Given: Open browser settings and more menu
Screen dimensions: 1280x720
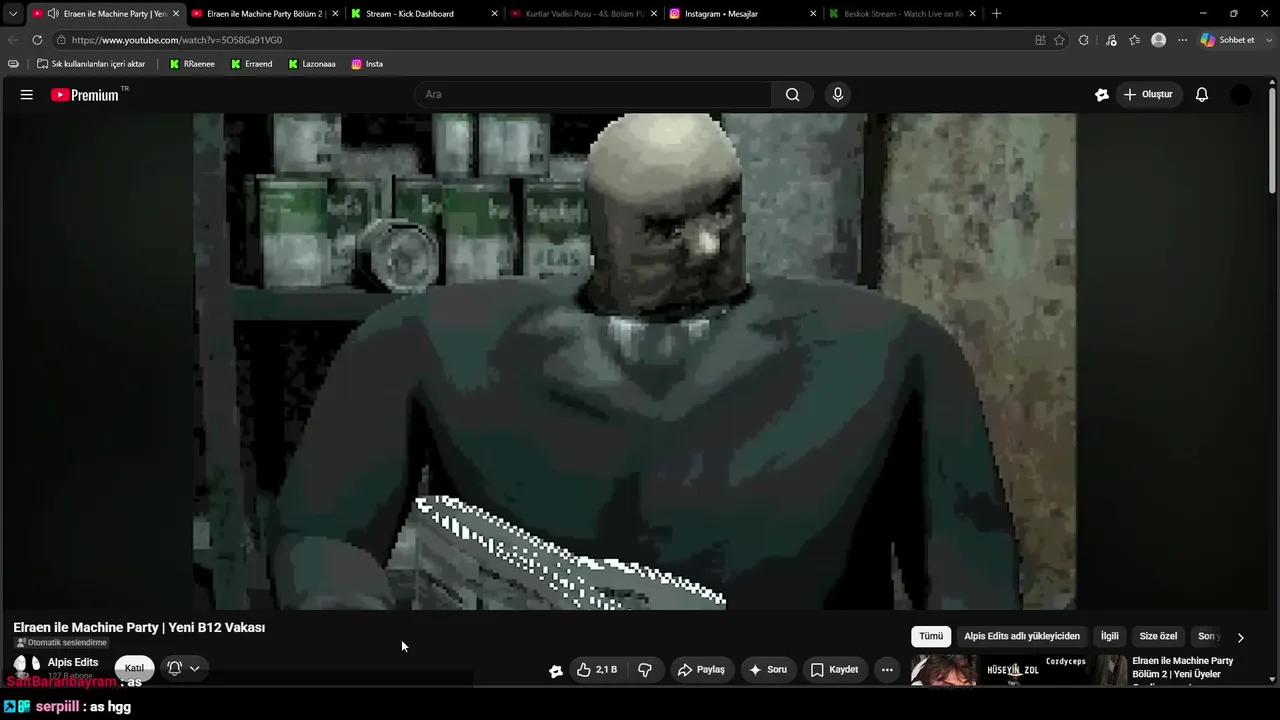Looking at the screenshot, I should point(1182,40).
